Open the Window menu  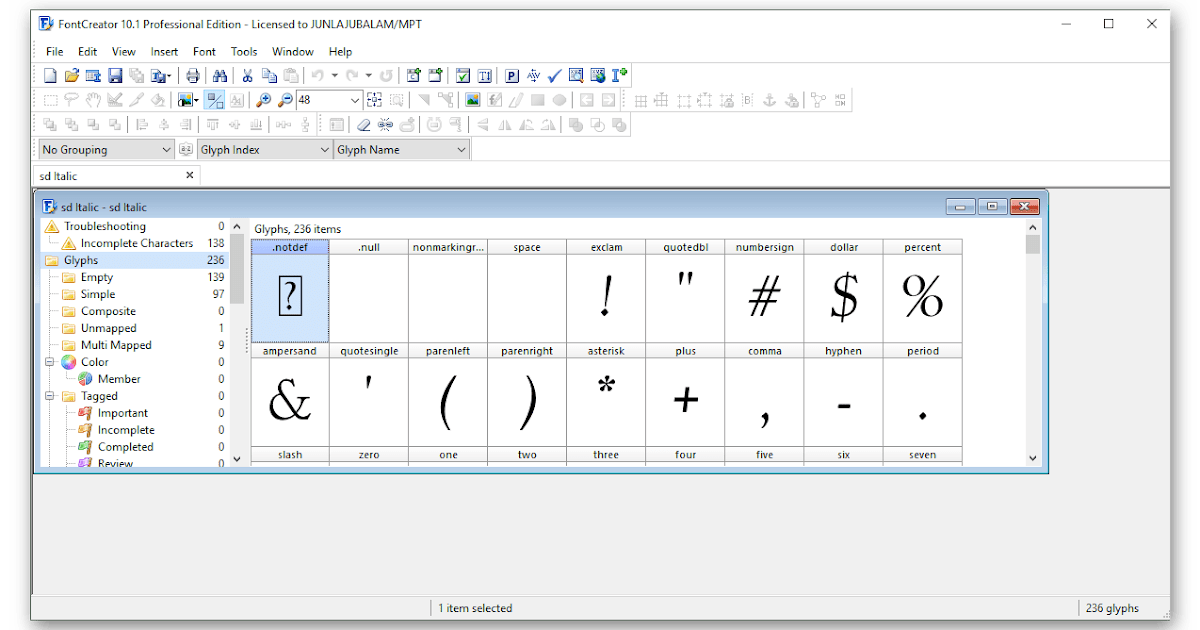pyautogui.click(x=293, y=51)
